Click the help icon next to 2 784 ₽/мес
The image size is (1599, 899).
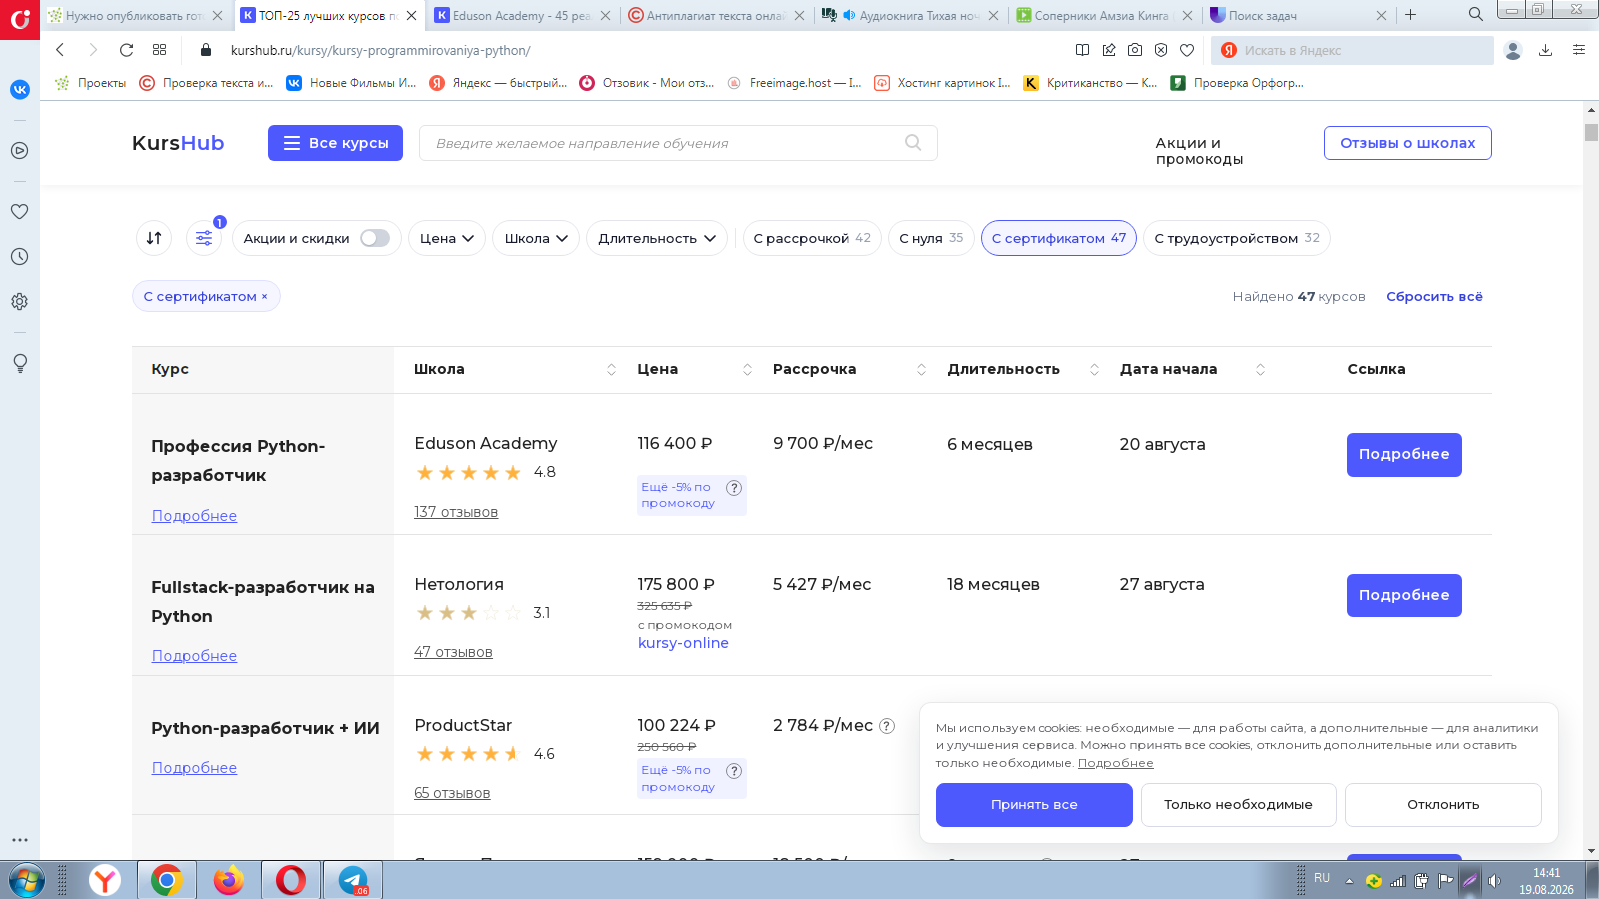[887, 726]
